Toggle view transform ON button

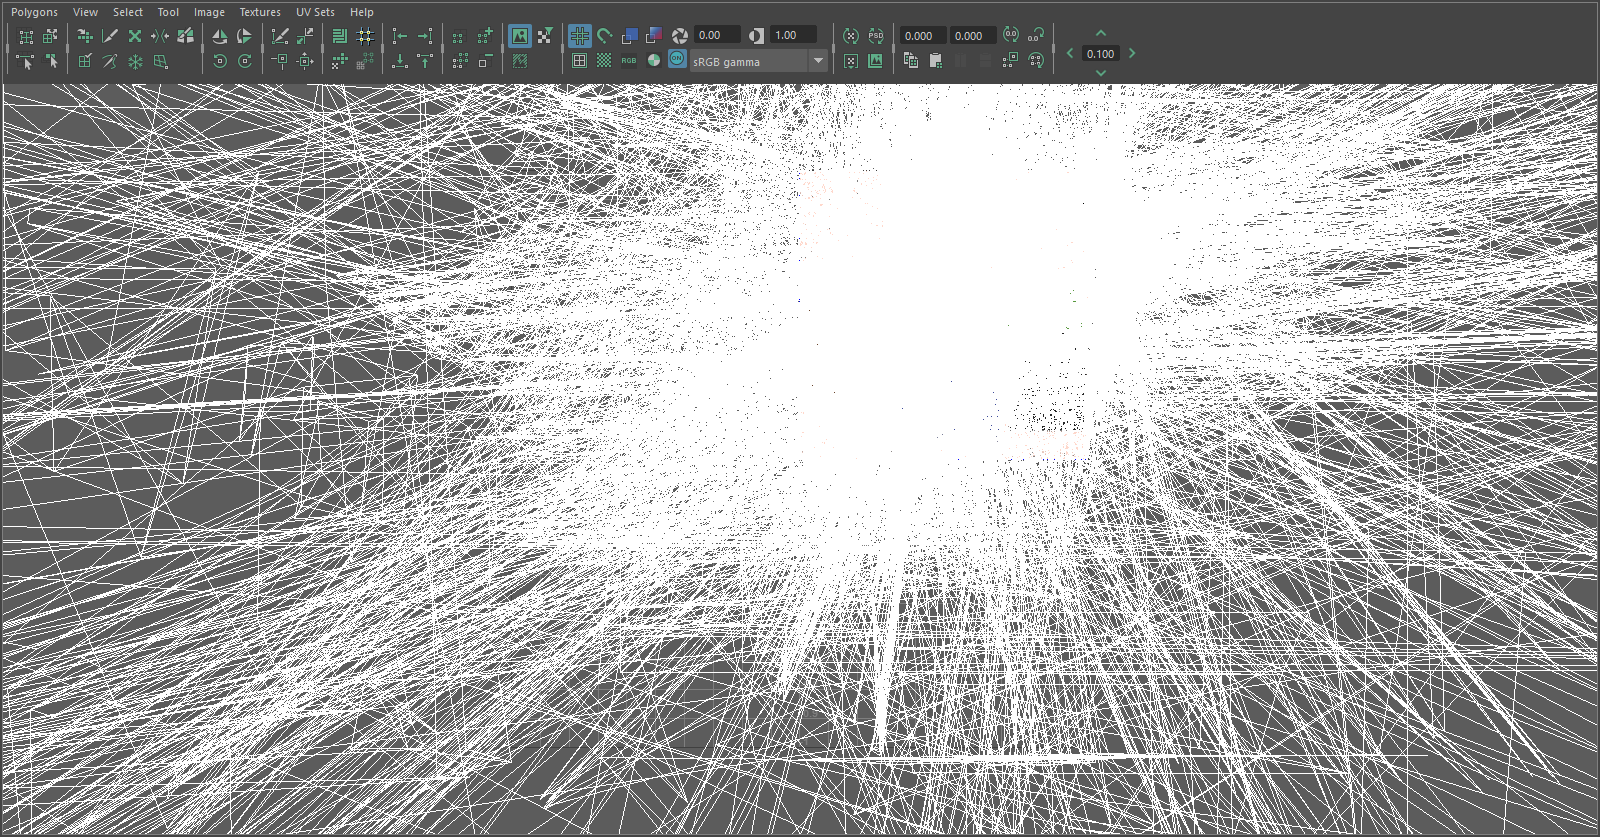coord(677,58)
